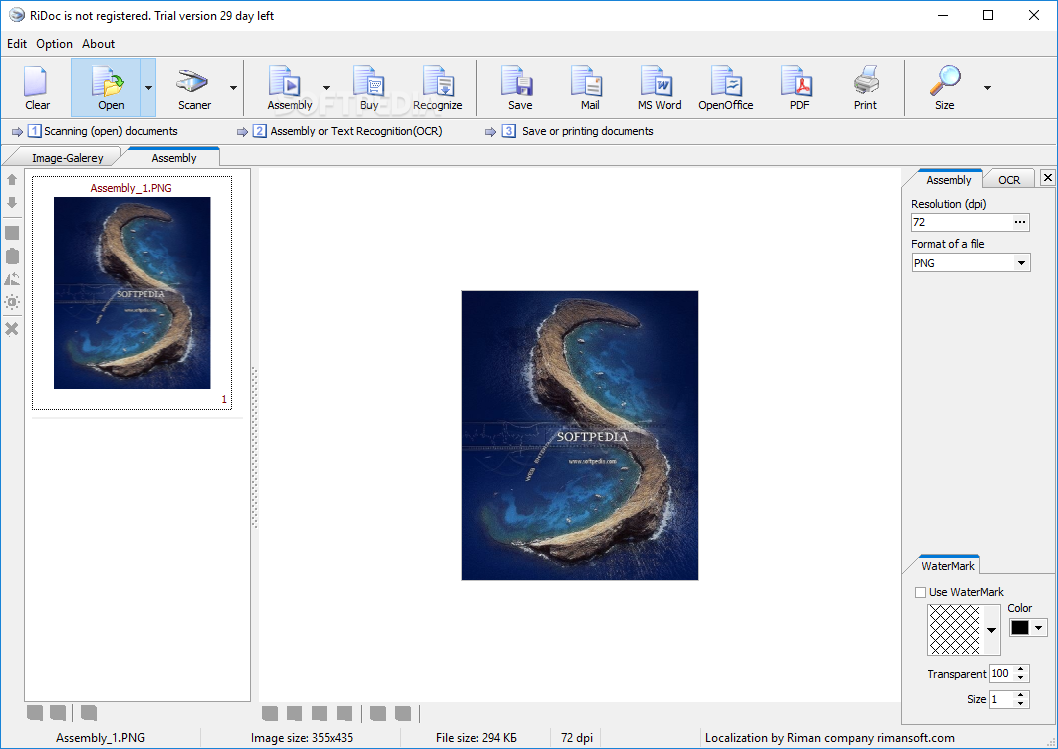Click the Save toolbar icon

tap(520, 88)
